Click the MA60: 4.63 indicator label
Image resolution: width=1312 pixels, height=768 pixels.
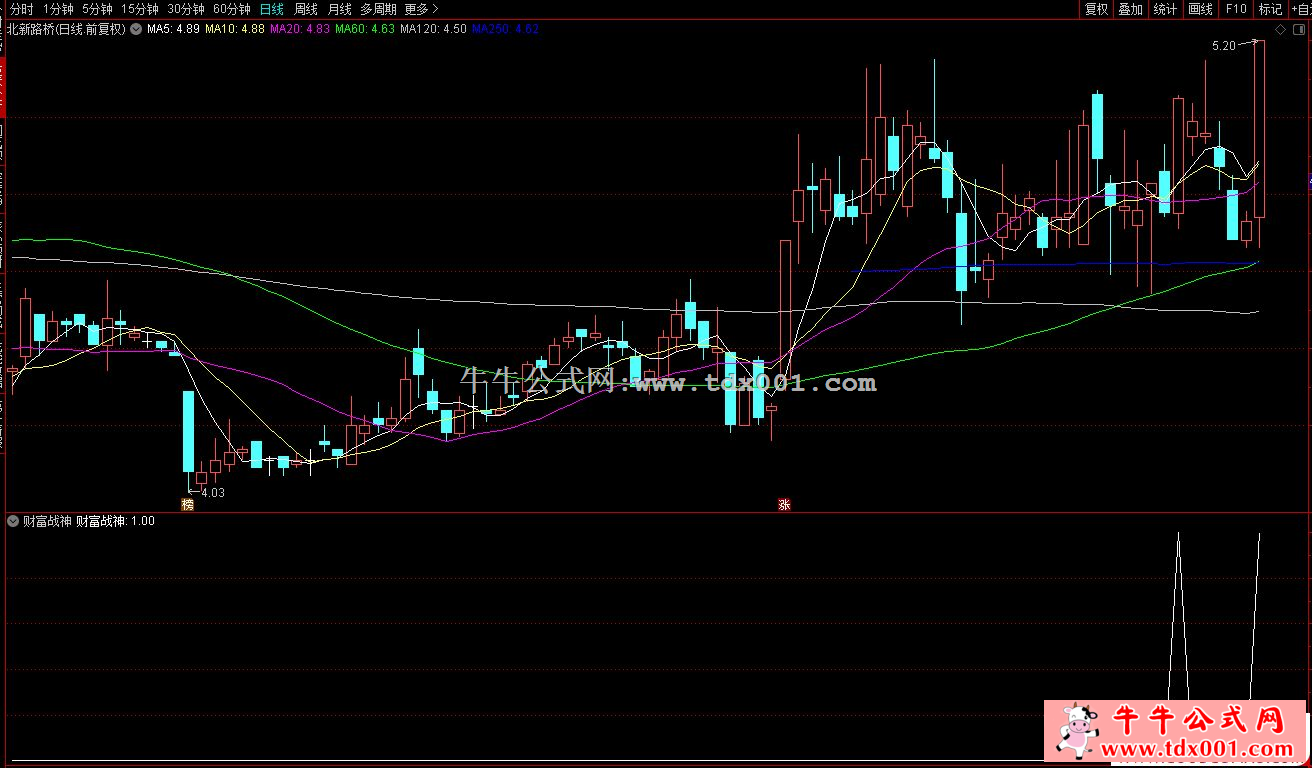point(365,29)
